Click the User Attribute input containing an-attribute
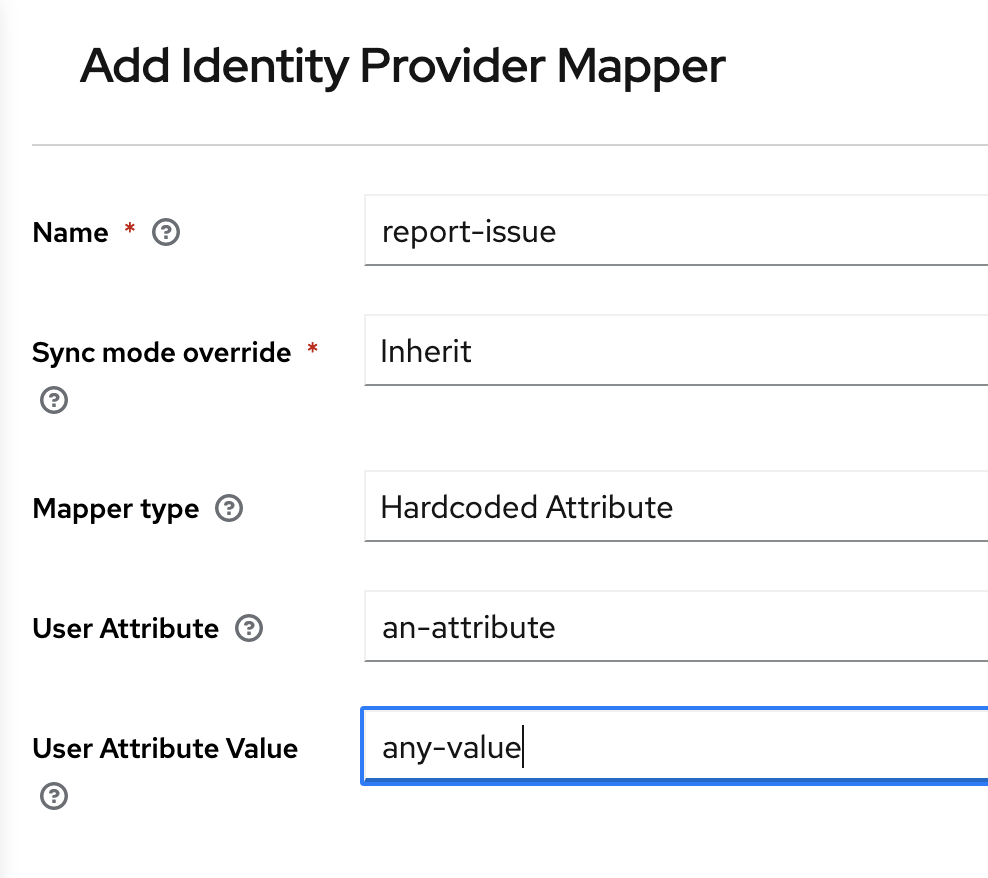988x878 pixels. tap(670, 627)
